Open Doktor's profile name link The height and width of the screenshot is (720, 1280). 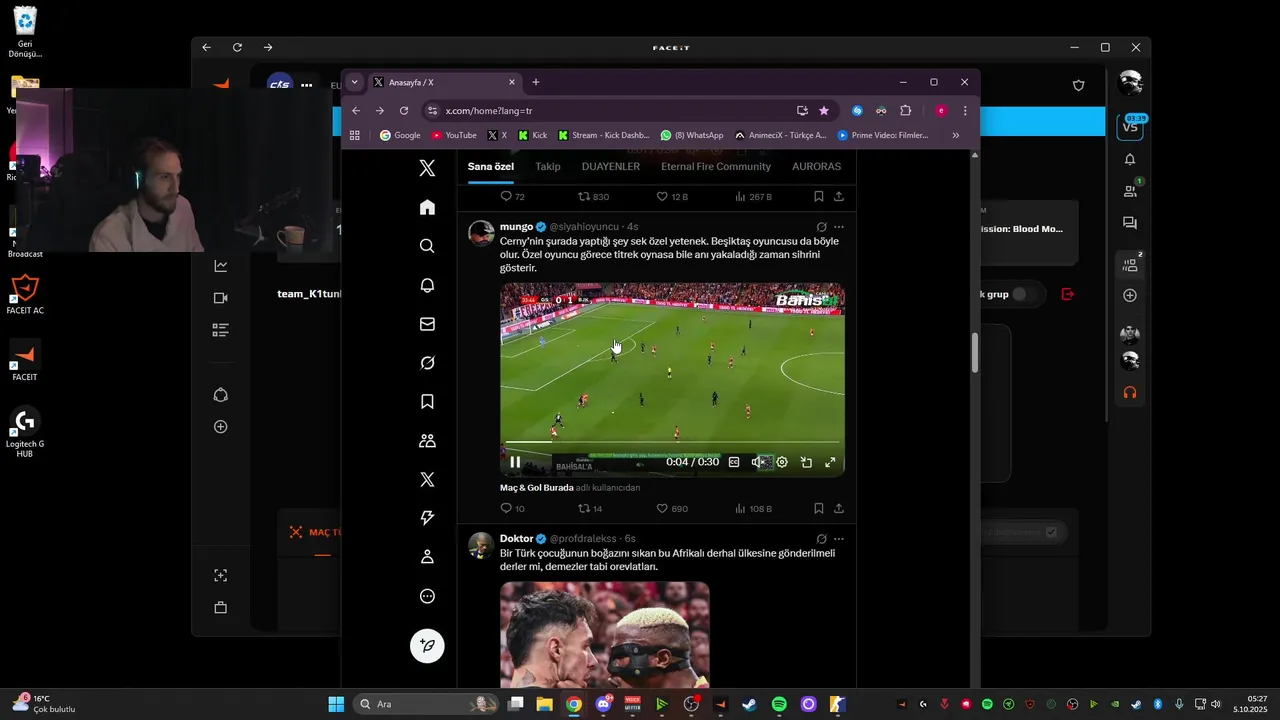pos(517,538)
